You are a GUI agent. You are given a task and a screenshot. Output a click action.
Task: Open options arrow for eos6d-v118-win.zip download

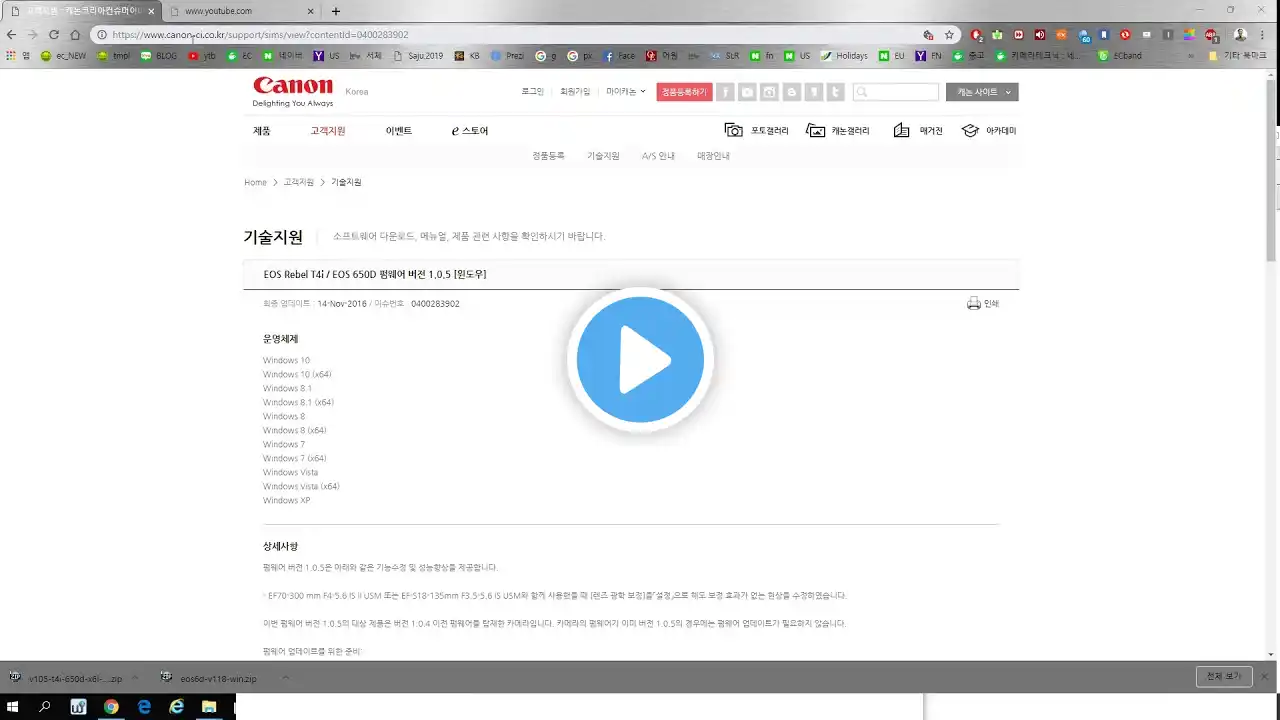285,678
